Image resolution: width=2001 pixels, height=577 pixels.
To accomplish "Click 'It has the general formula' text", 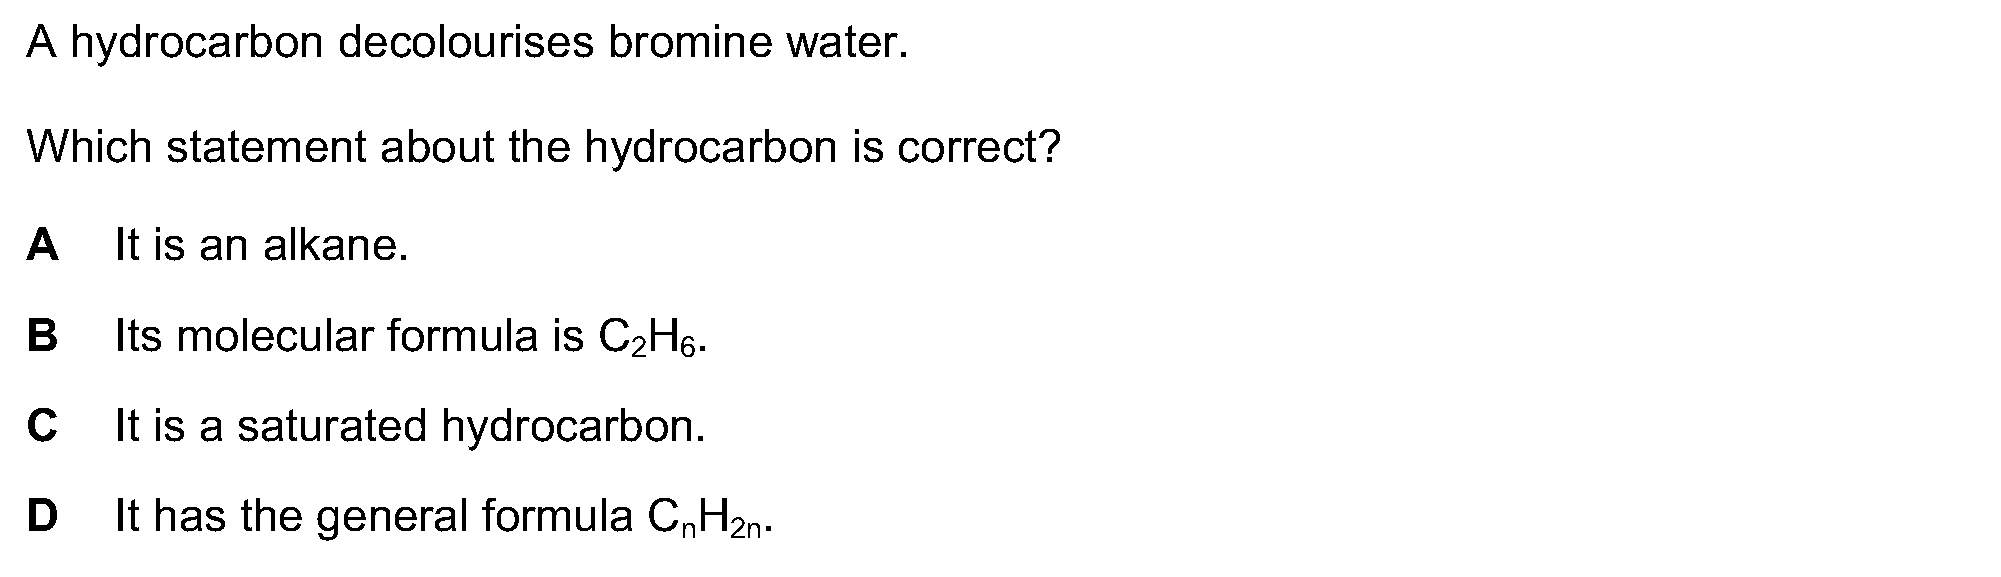I will point(374,517).
